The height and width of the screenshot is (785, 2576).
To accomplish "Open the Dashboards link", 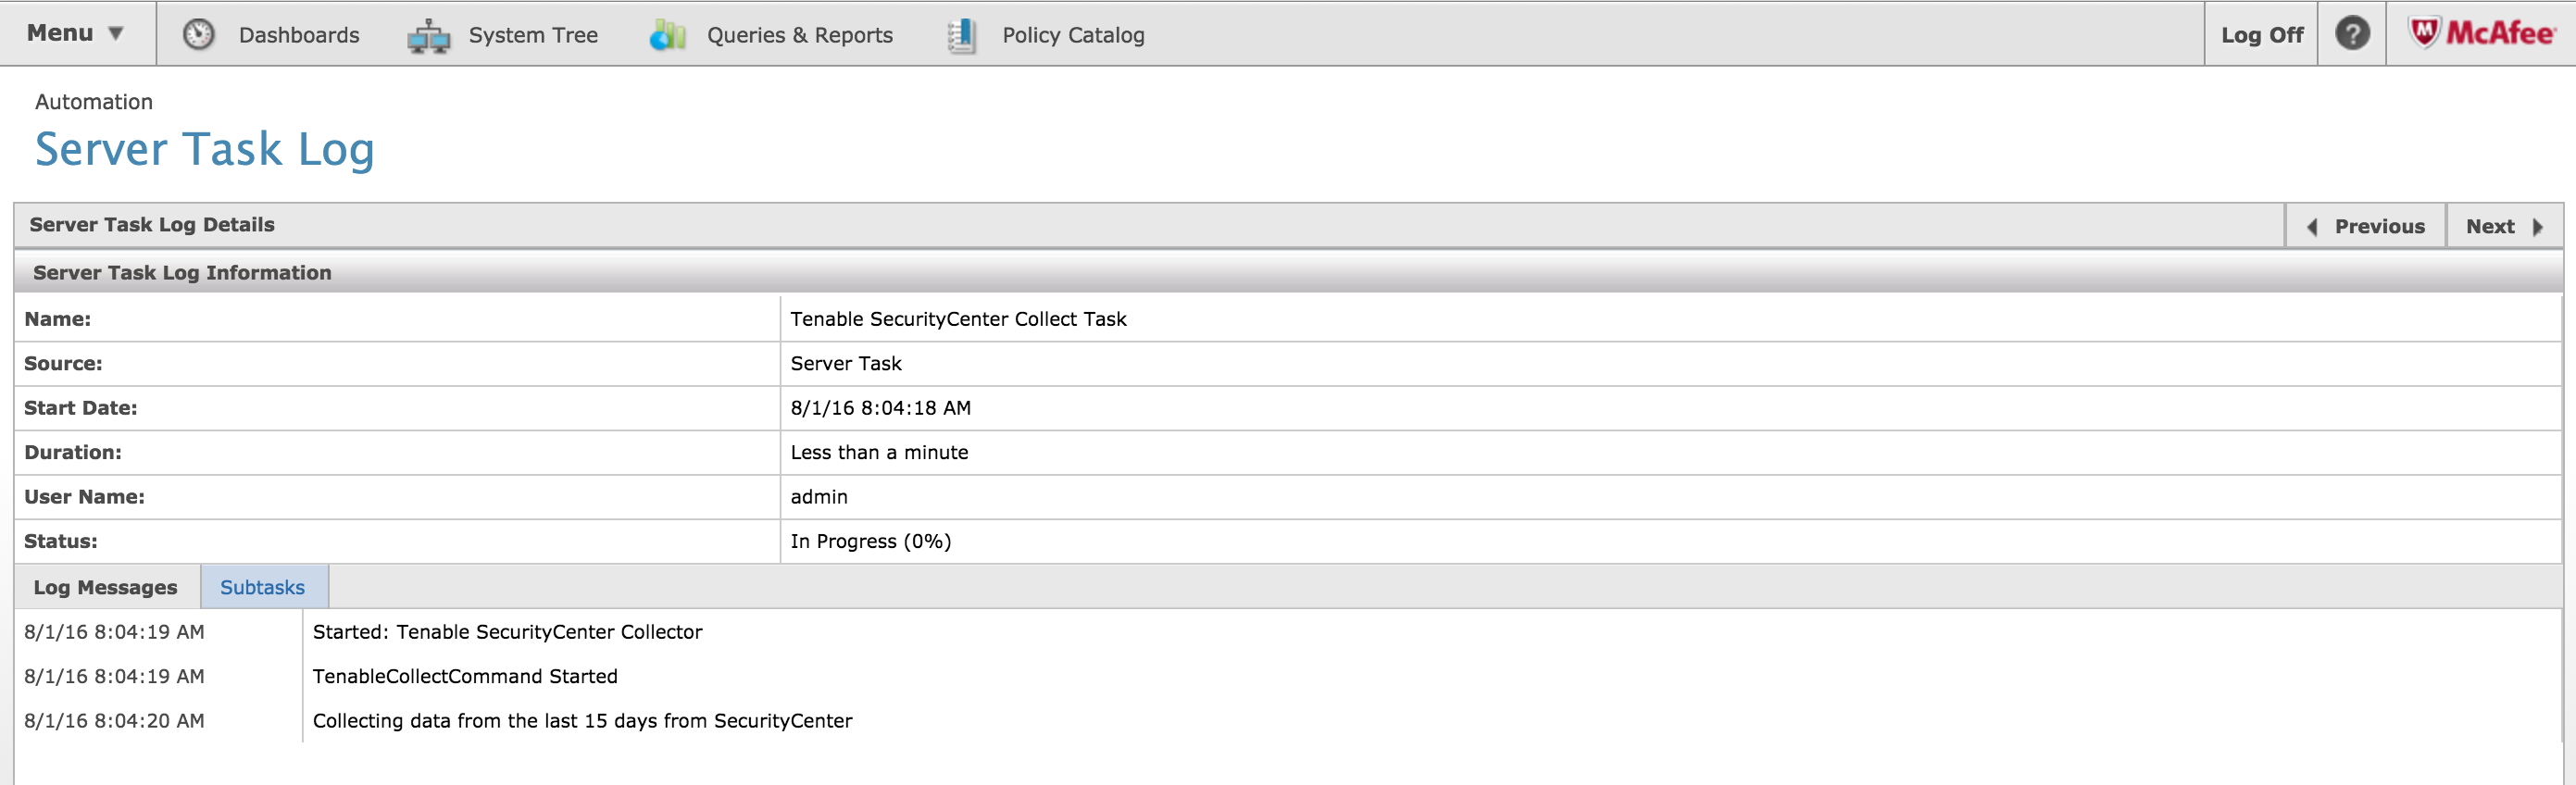I will point(299,35).
